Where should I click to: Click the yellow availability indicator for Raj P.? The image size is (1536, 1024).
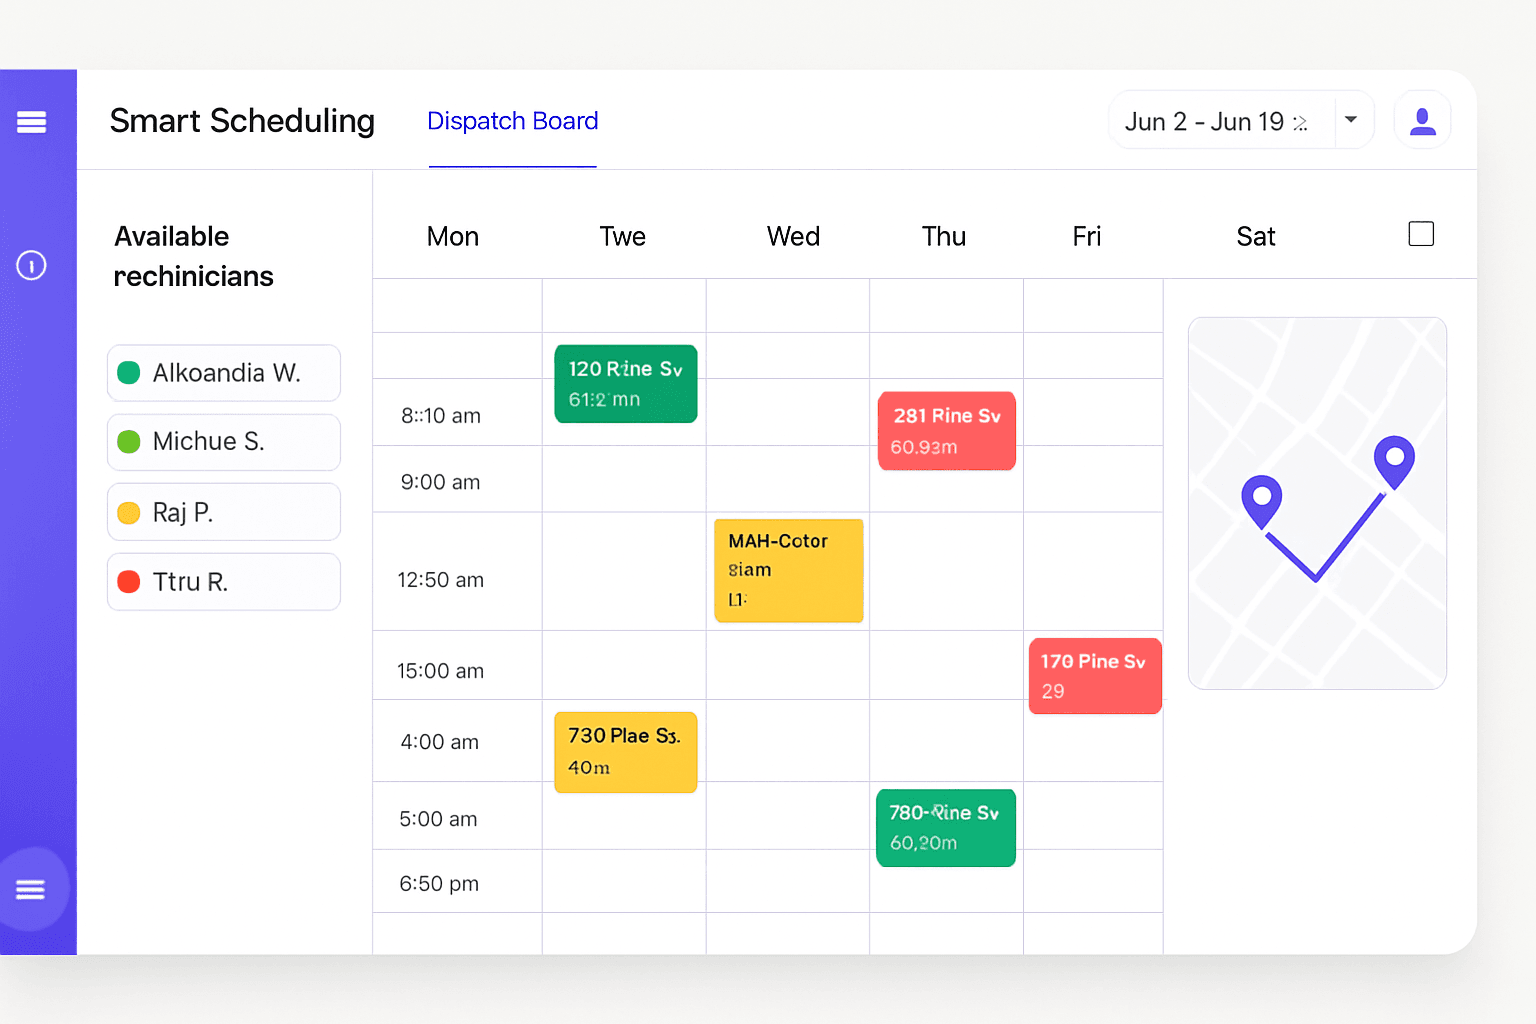click(129, 512)
